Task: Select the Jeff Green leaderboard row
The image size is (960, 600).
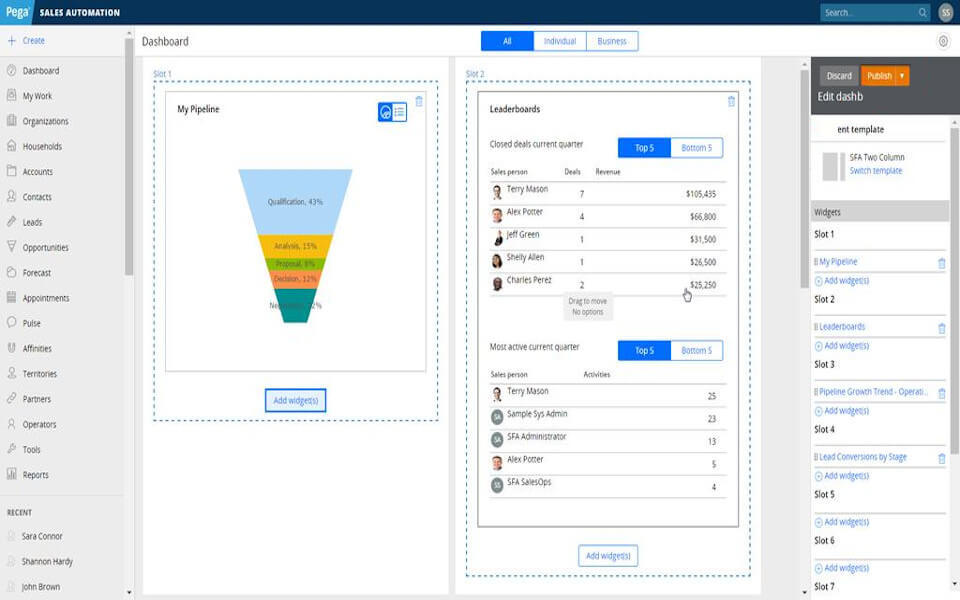Action: tap(608, 239)
